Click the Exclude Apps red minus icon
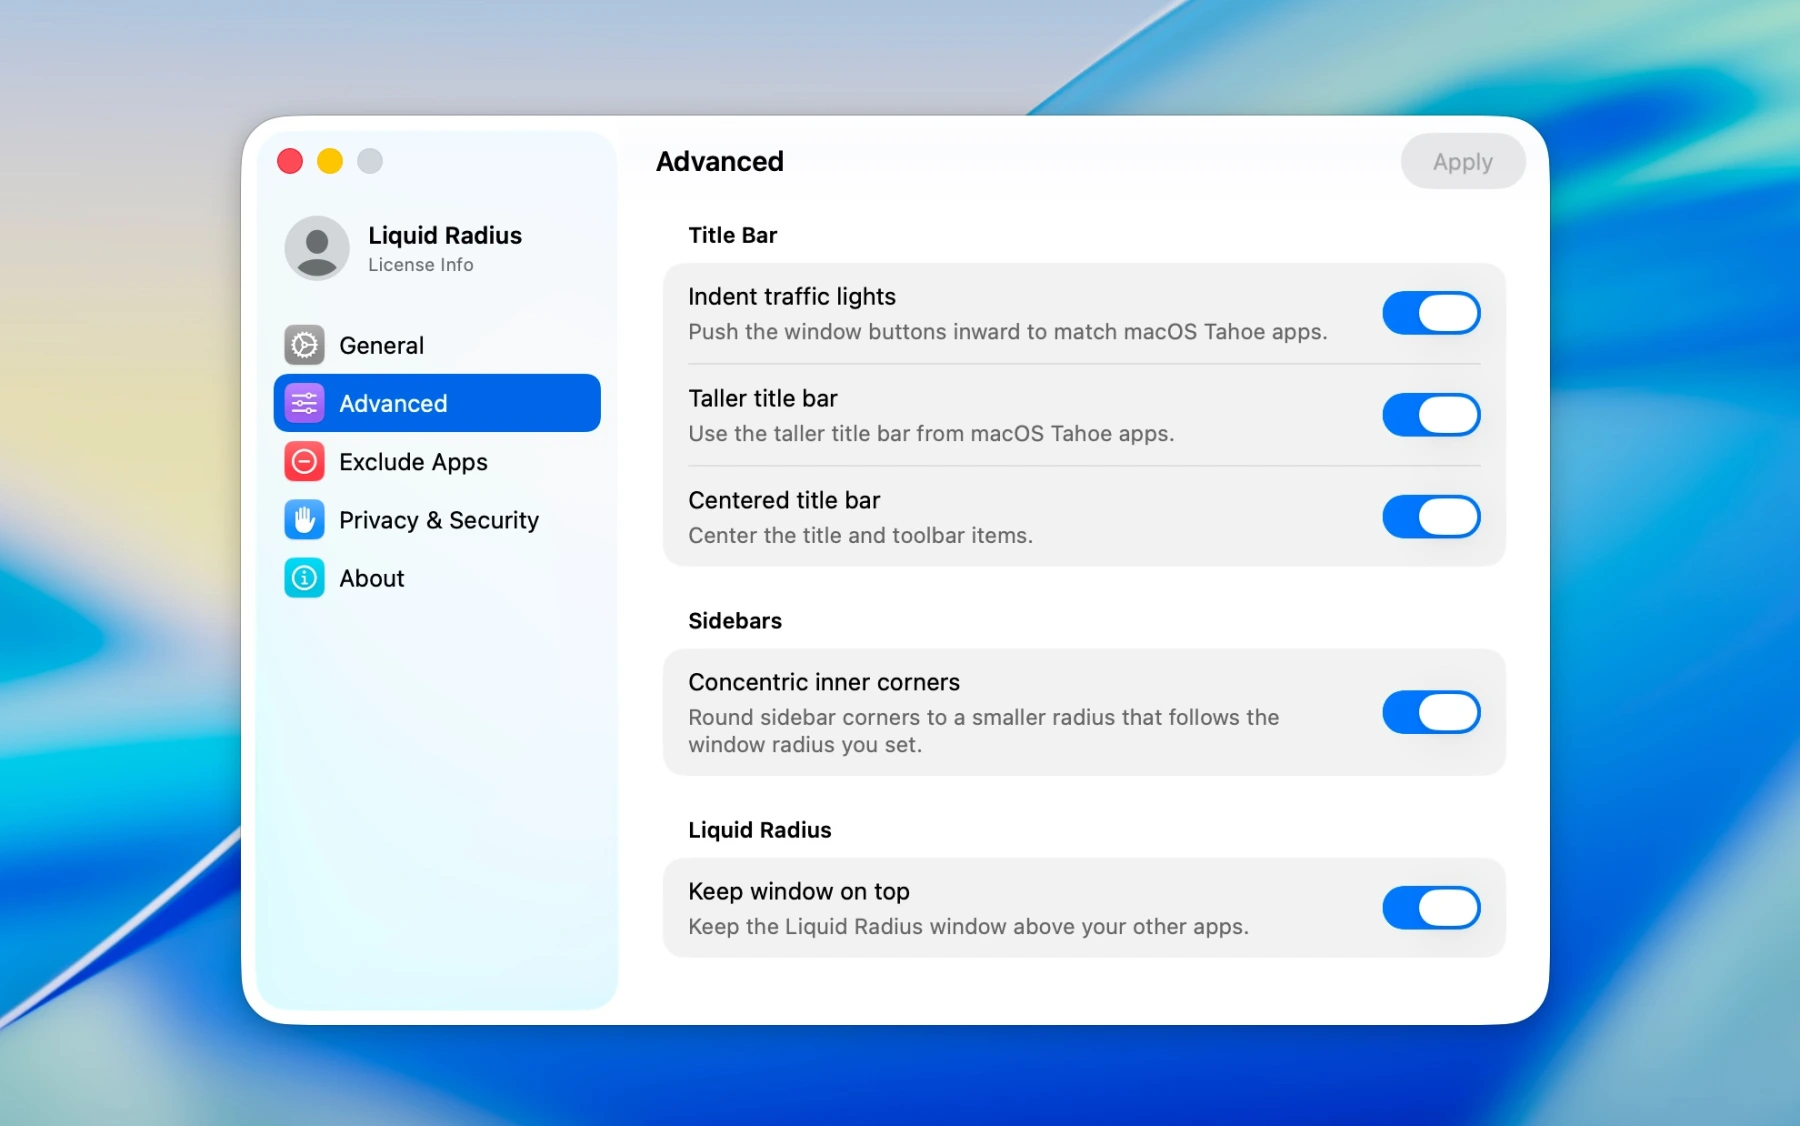 [x=304, y=461]
